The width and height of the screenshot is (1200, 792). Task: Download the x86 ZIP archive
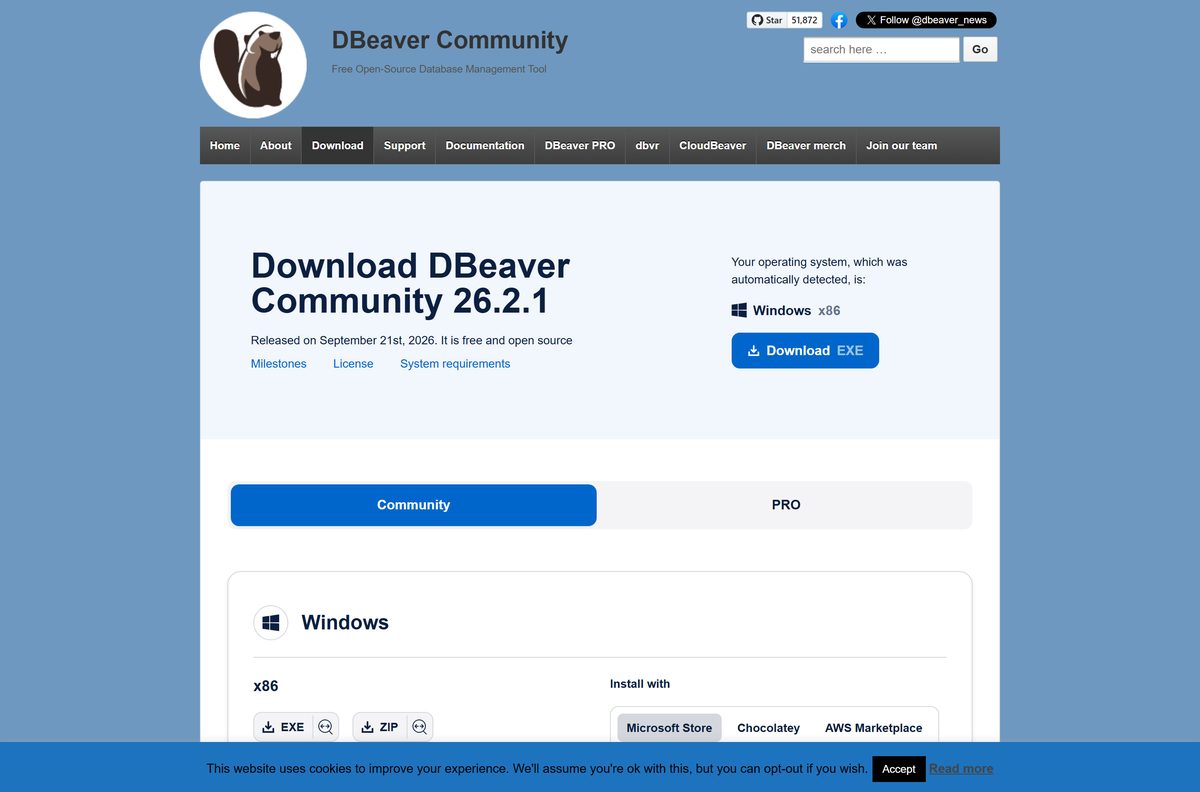(x=379, y=727)
